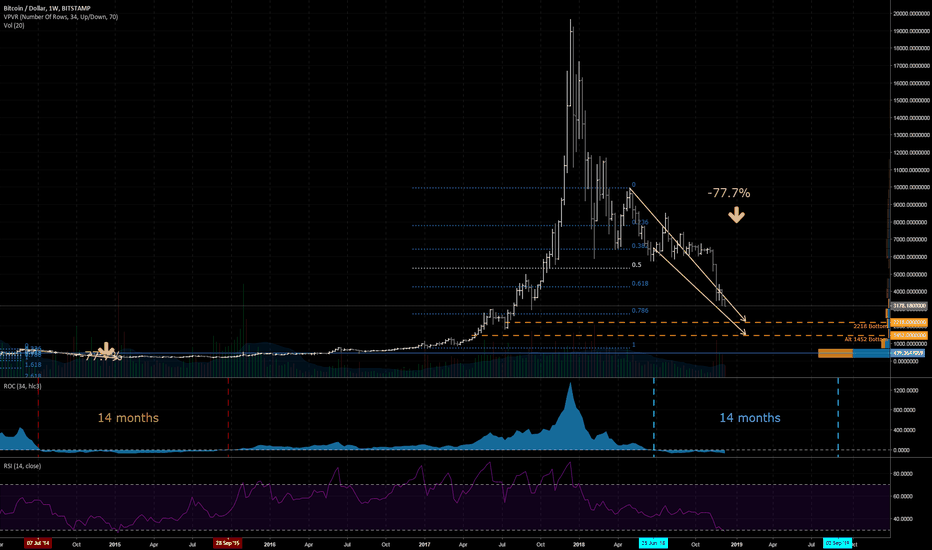
Task: Click the Bitcoin / Dollar chart title
Action: click(47, 8)
